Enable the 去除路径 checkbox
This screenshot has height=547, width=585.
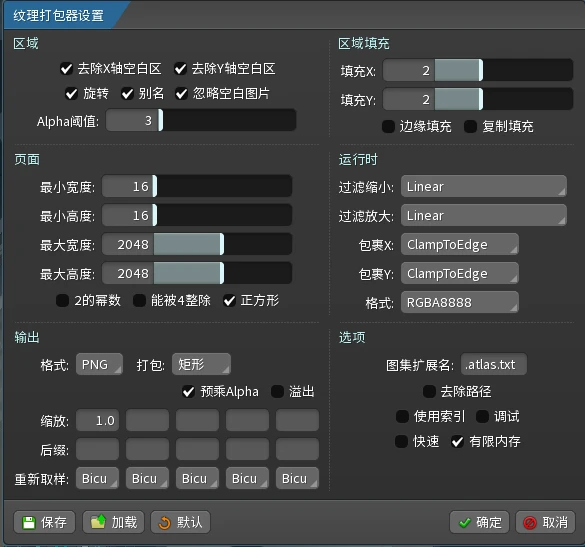point(429,391)
